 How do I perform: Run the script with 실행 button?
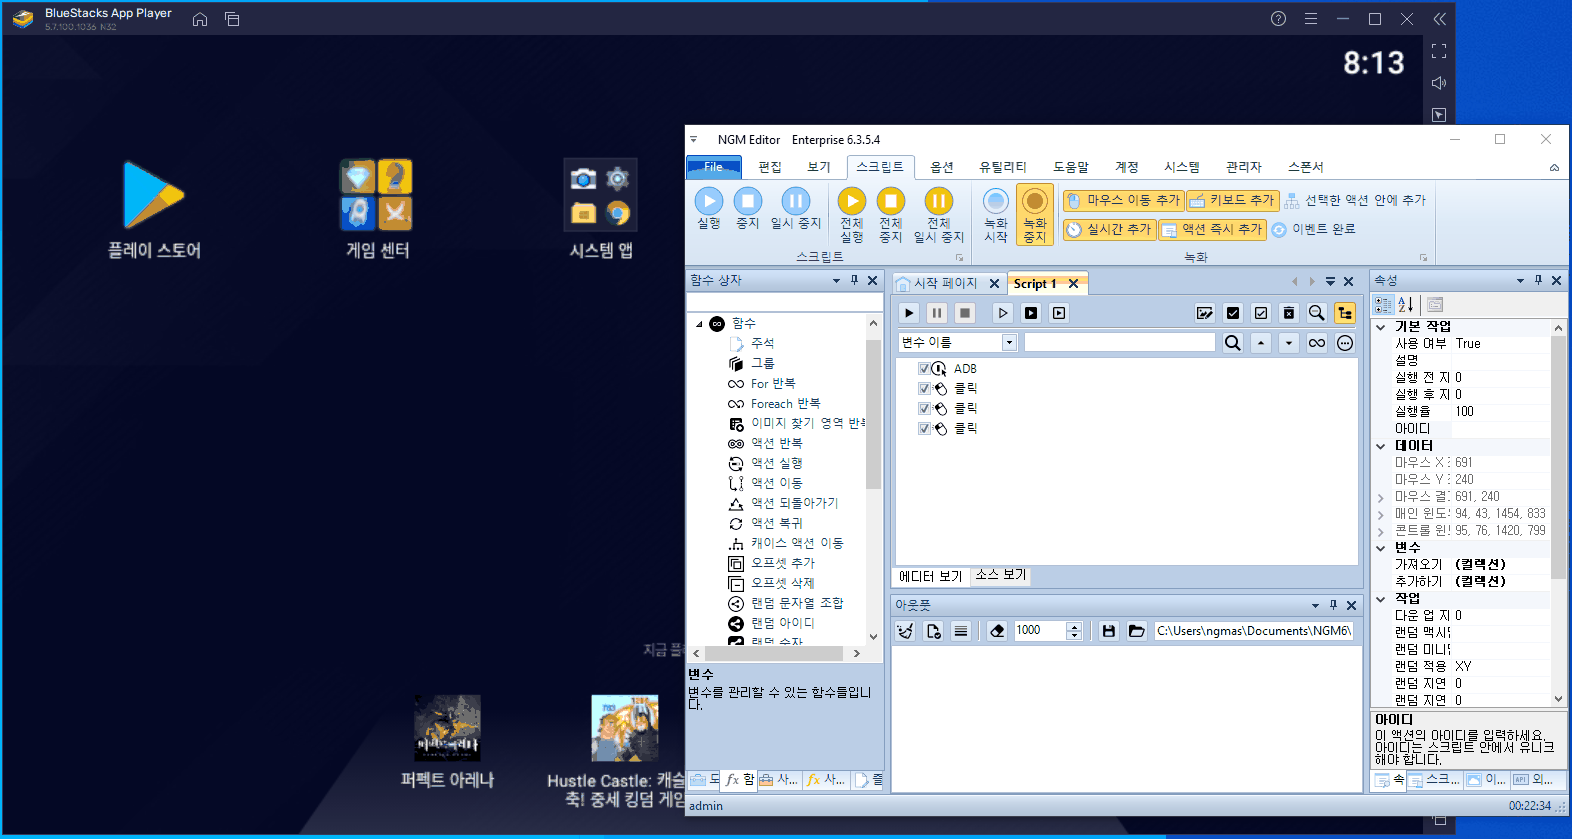coord(709,209)
